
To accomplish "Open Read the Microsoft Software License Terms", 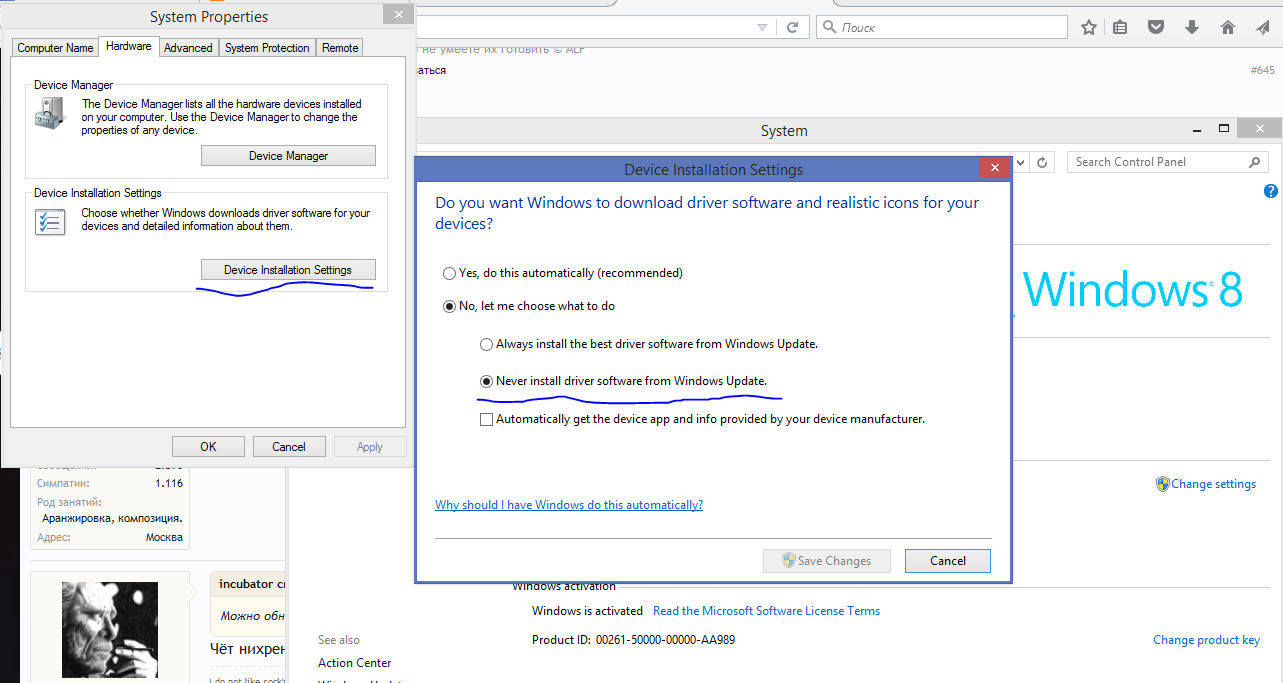I will 766,611.
